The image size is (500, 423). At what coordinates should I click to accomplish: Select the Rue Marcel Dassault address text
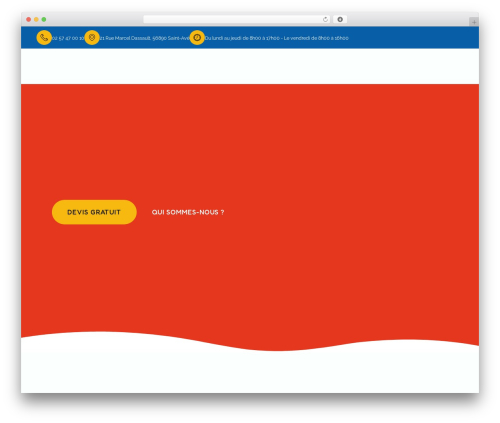pos(145,38)
